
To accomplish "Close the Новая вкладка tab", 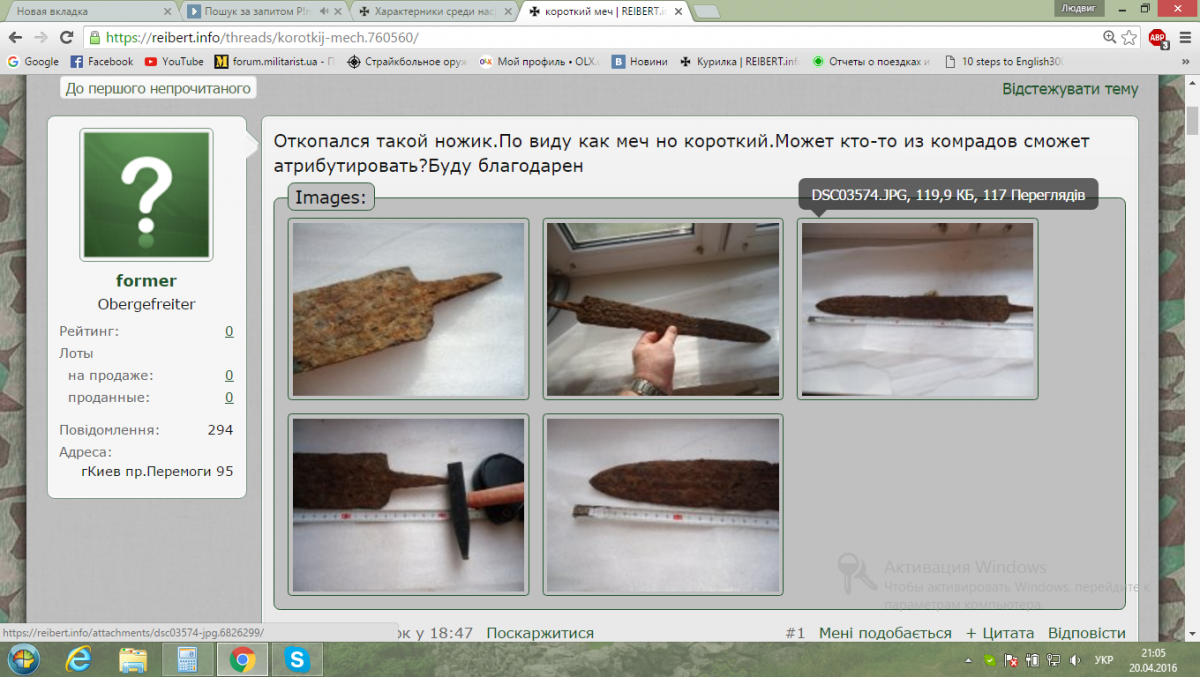I will click(167, 11).
